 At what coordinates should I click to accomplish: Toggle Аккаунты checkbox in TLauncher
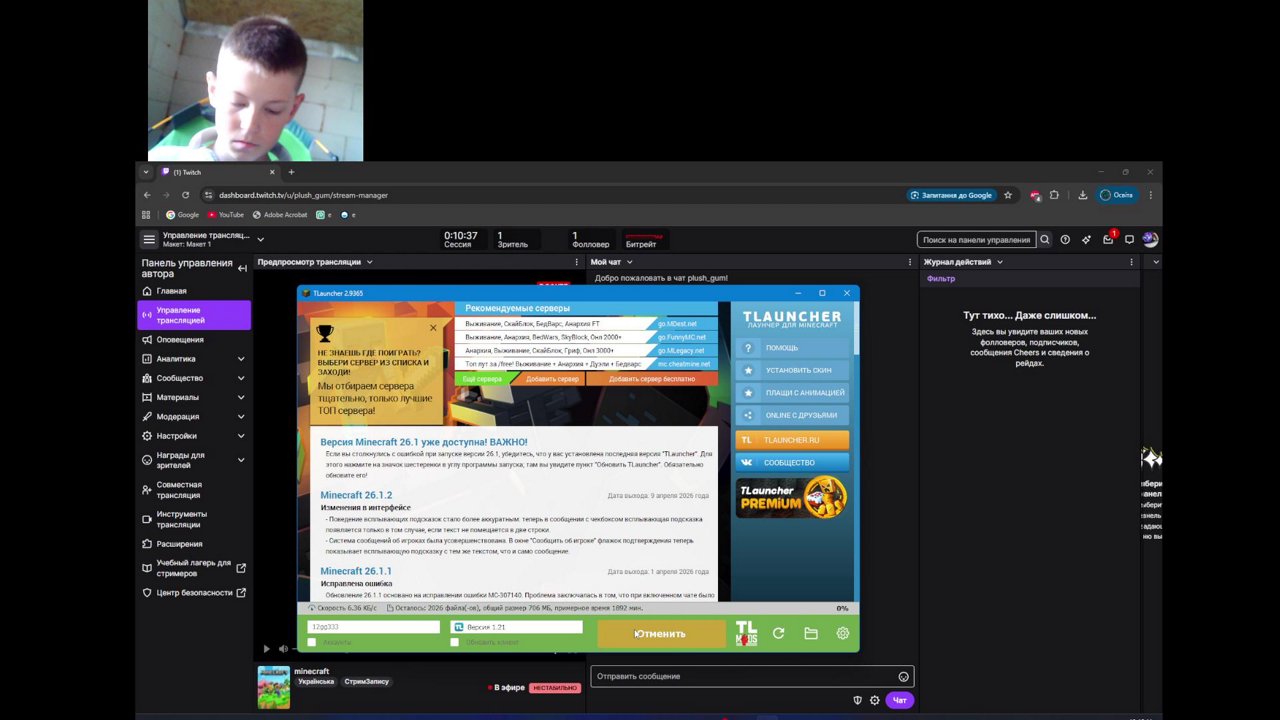[x=312, y=642]
